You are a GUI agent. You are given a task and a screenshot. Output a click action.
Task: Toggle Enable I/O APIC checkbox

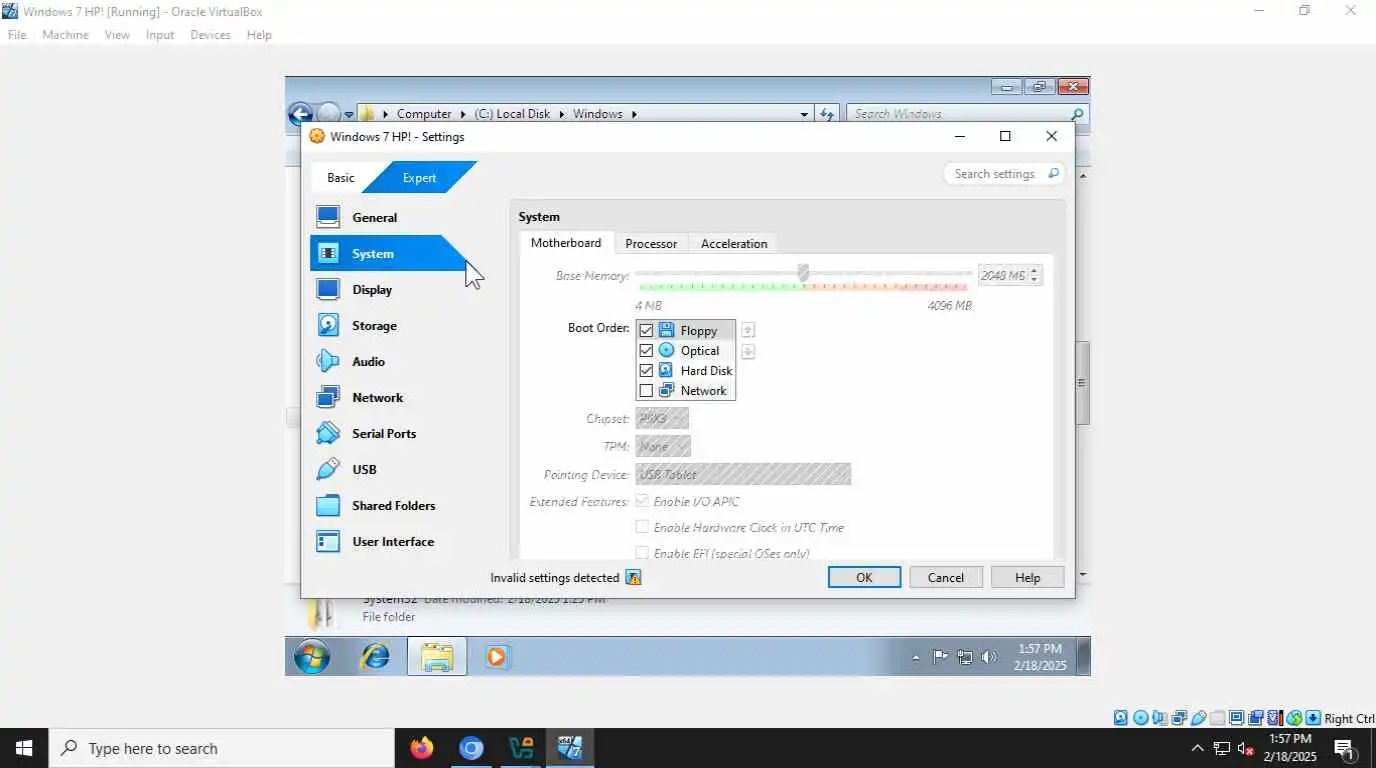(x=642, y=501)
